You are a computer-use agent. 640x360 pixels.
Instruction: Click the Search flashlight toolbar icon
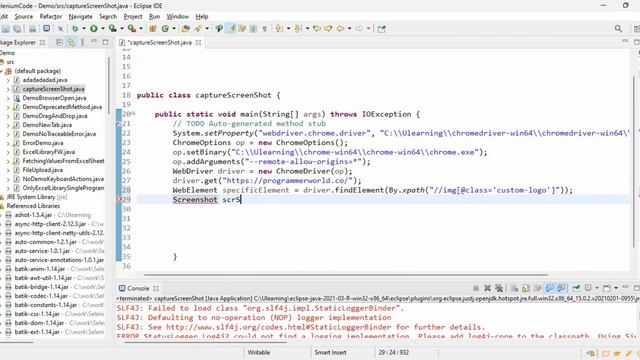point(198,29)
